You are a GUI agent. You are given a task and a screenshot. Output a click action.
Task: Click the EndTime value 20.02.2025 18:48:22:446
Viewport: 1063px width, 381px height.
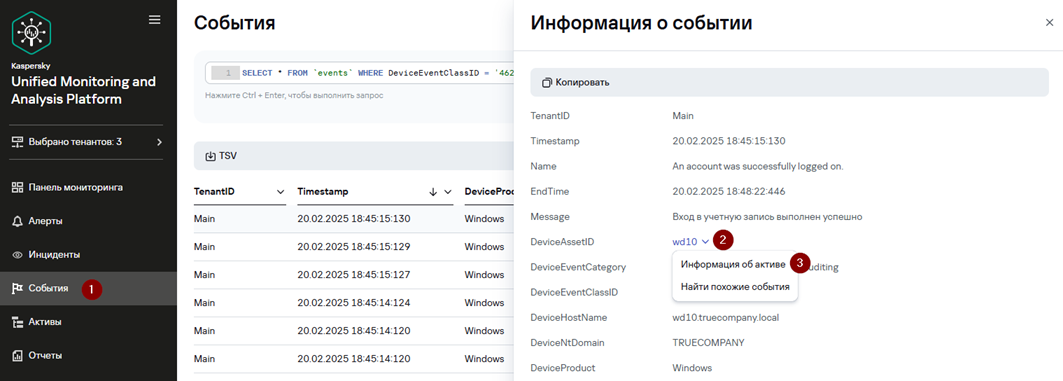(x=729, y=191)
